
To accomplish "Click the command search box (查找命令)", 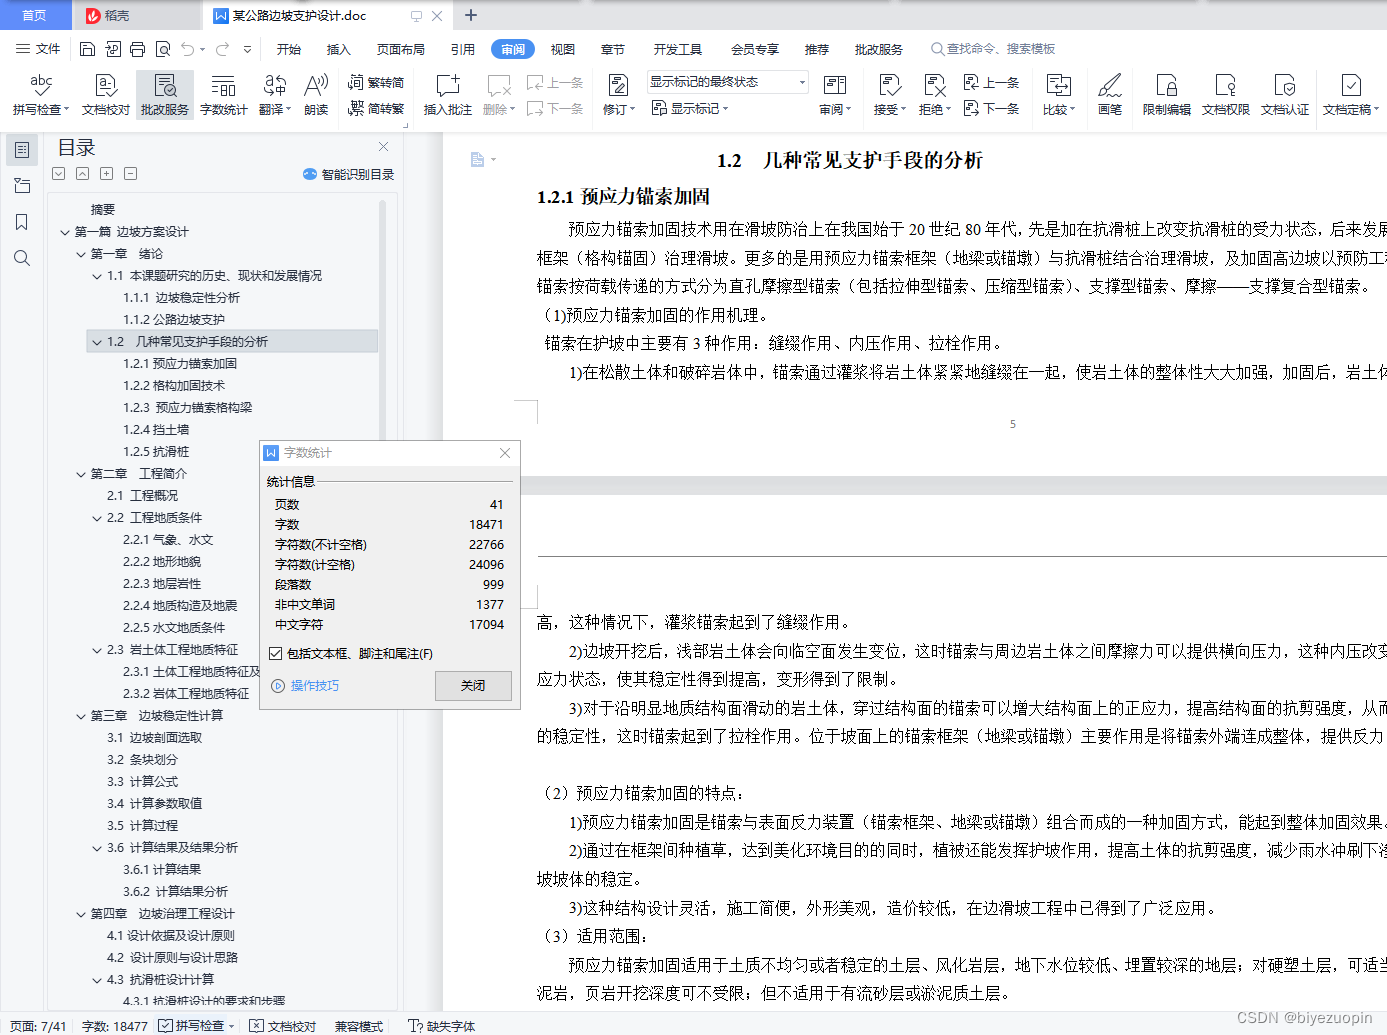I will click(995, 49).
